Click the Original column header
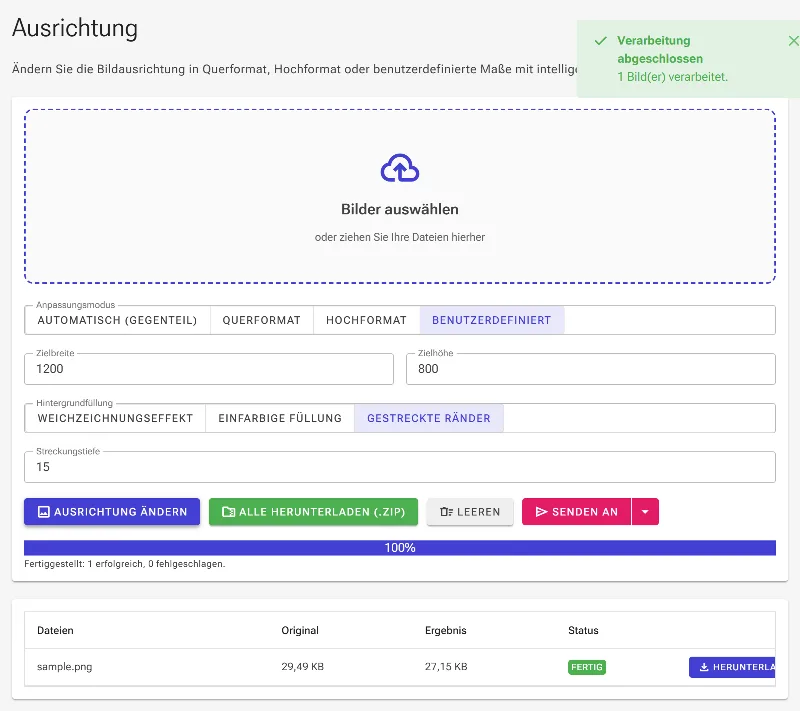Viewport: 800px width, 711px height. pyautogui.click(x=300, y=630)
